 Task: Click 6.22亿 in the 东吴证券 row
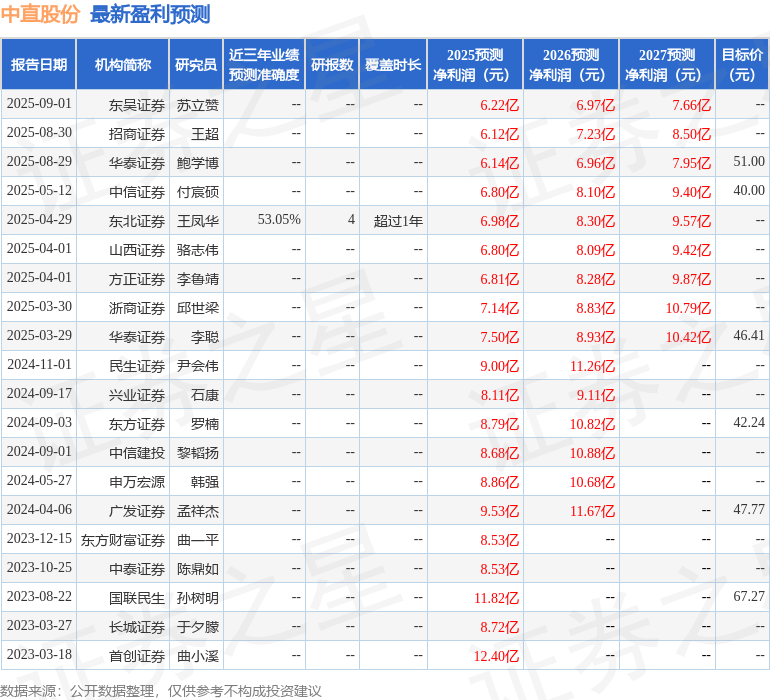point(499,105)
